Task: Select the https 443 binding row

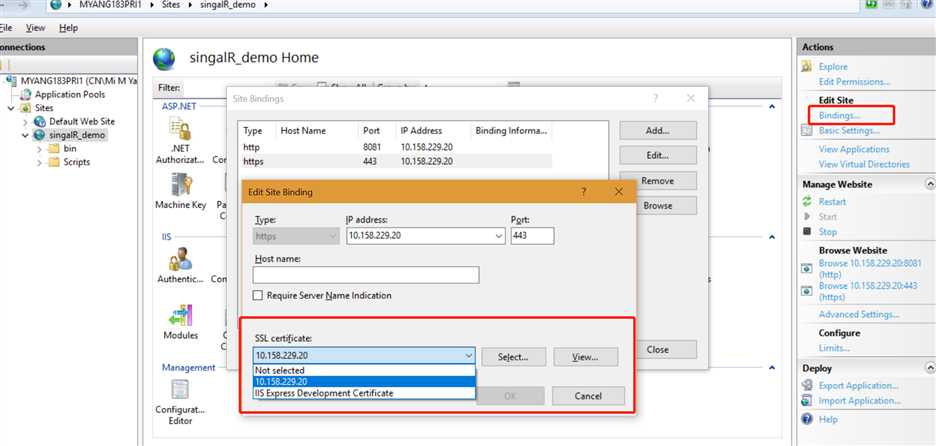Action: (x=396, y=161)
